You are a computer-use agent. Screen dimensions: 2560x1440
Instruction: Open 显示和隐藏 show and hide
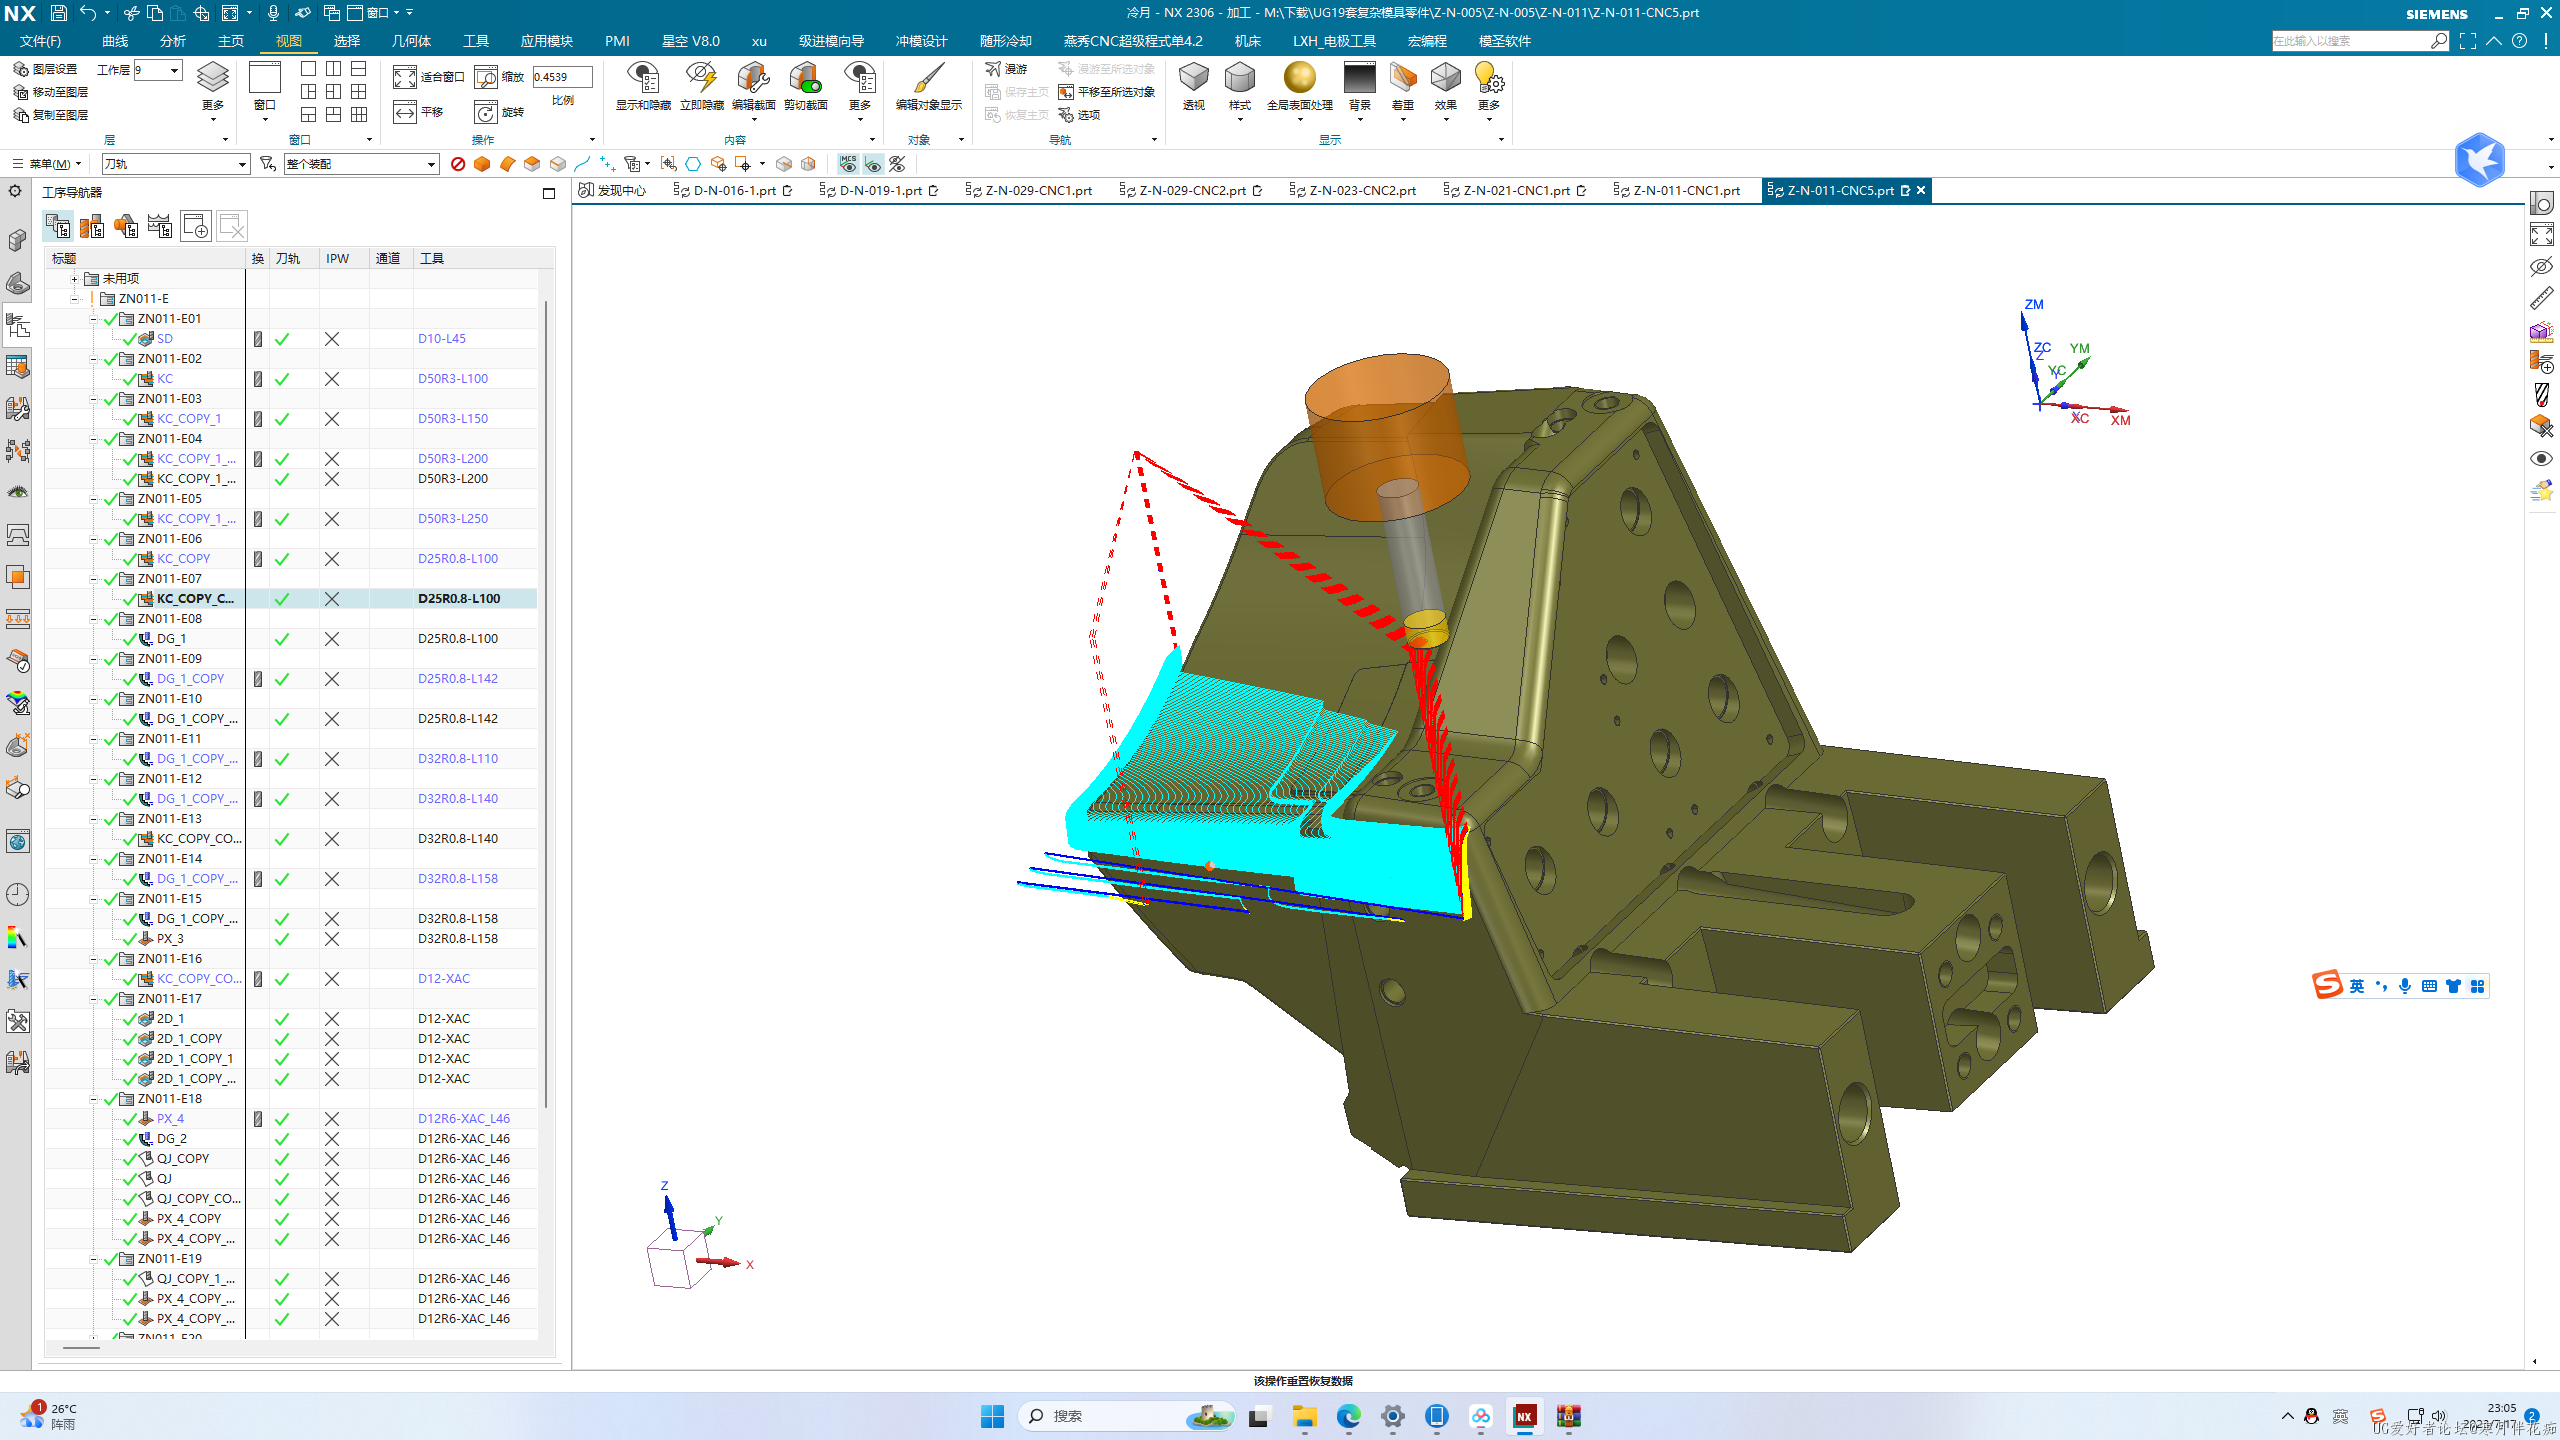pos(643,86)
